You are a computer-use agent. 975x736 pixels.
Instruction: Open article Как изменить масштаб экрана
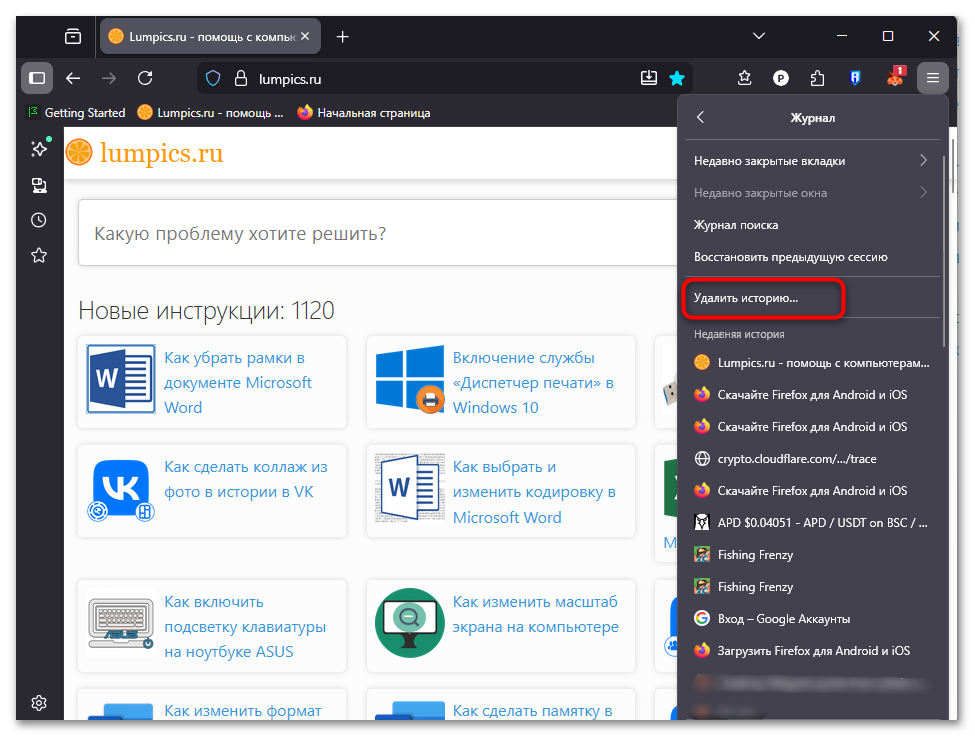coord(535,614)
